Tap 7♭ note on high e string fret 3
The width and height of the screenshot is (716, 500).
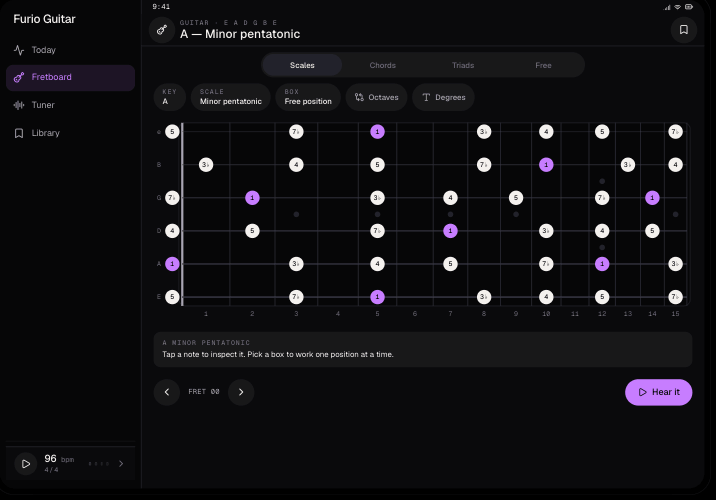(x=296, y=132)
